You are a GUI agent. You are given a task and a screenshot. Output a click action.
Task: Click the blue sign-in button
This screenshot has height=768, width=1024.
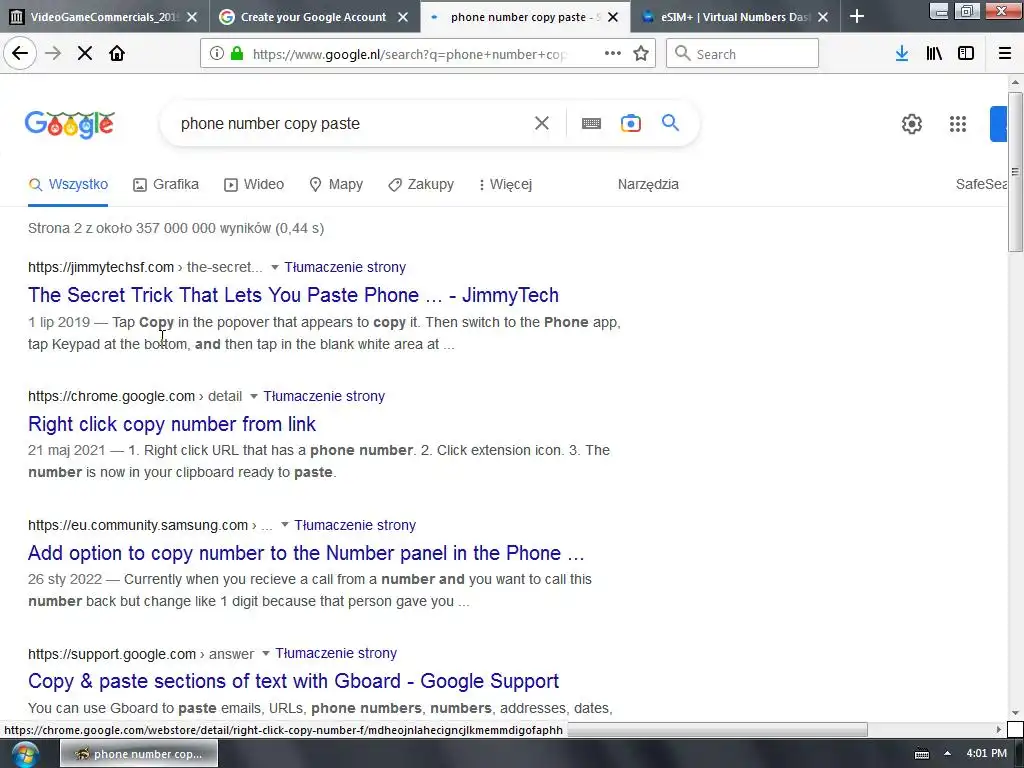pos(999,123)
